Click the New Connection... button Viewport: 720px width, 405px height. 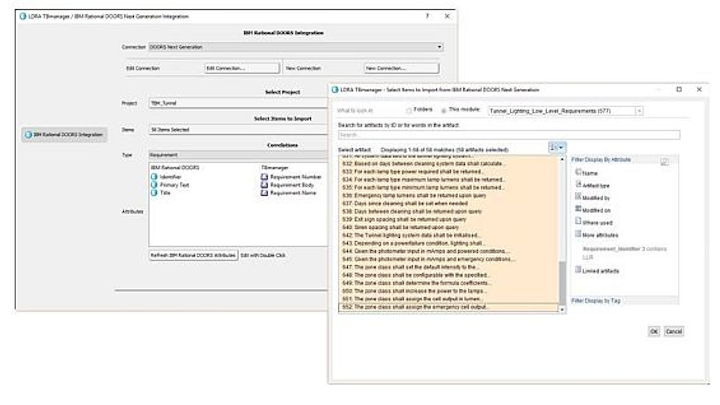coord(401,68)
